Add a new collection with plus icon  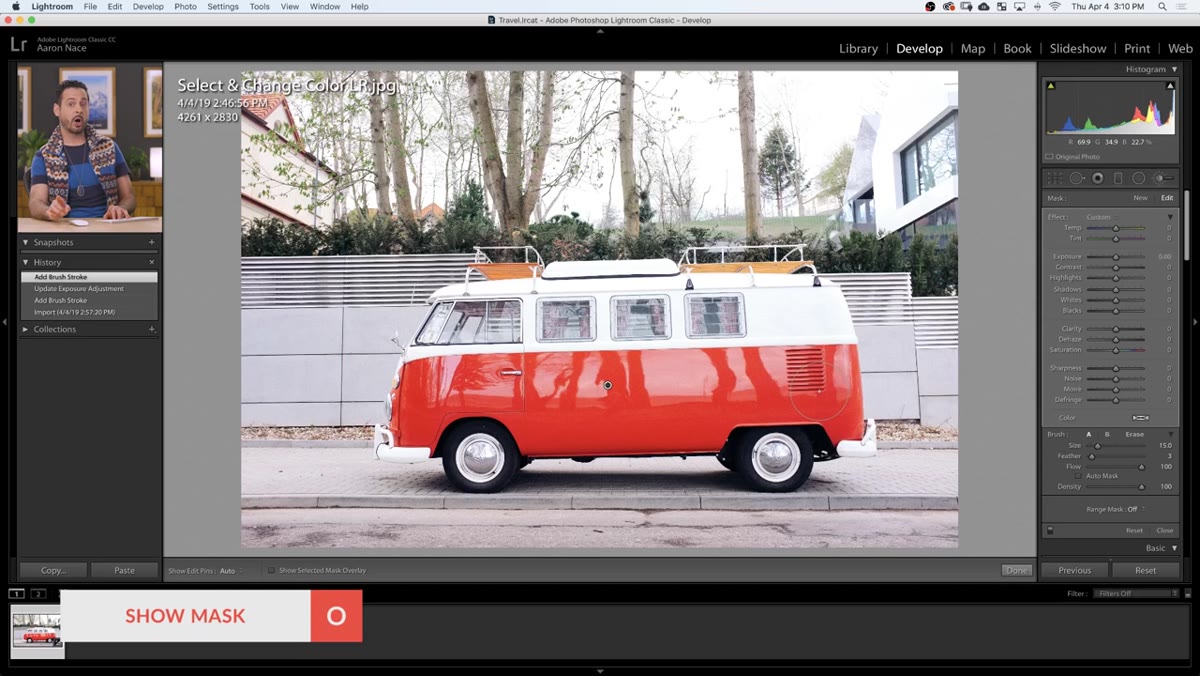(152, 329)
